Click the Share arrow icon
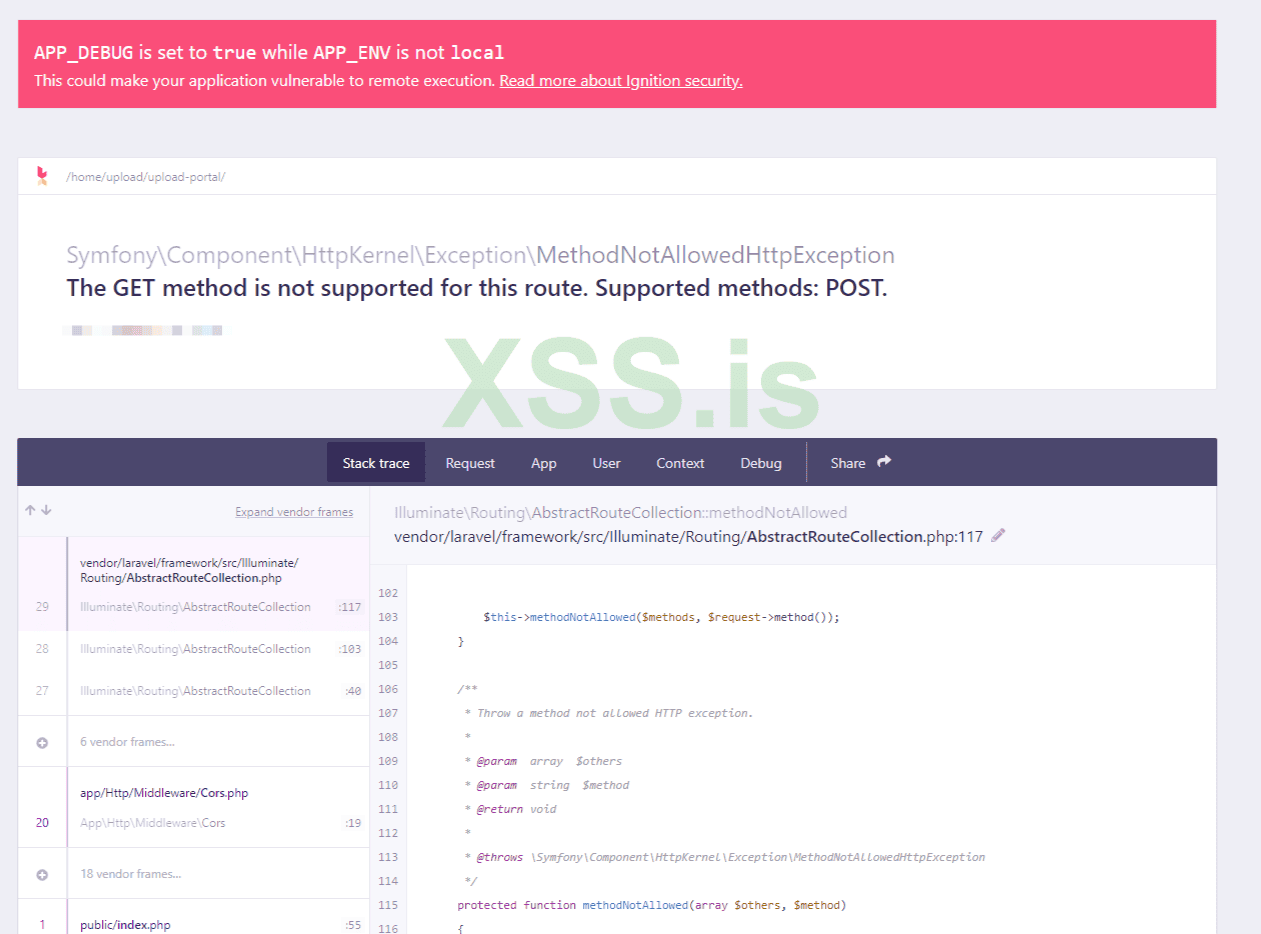The height and width of the screenshot is (934, 1261). coord(884,462)
